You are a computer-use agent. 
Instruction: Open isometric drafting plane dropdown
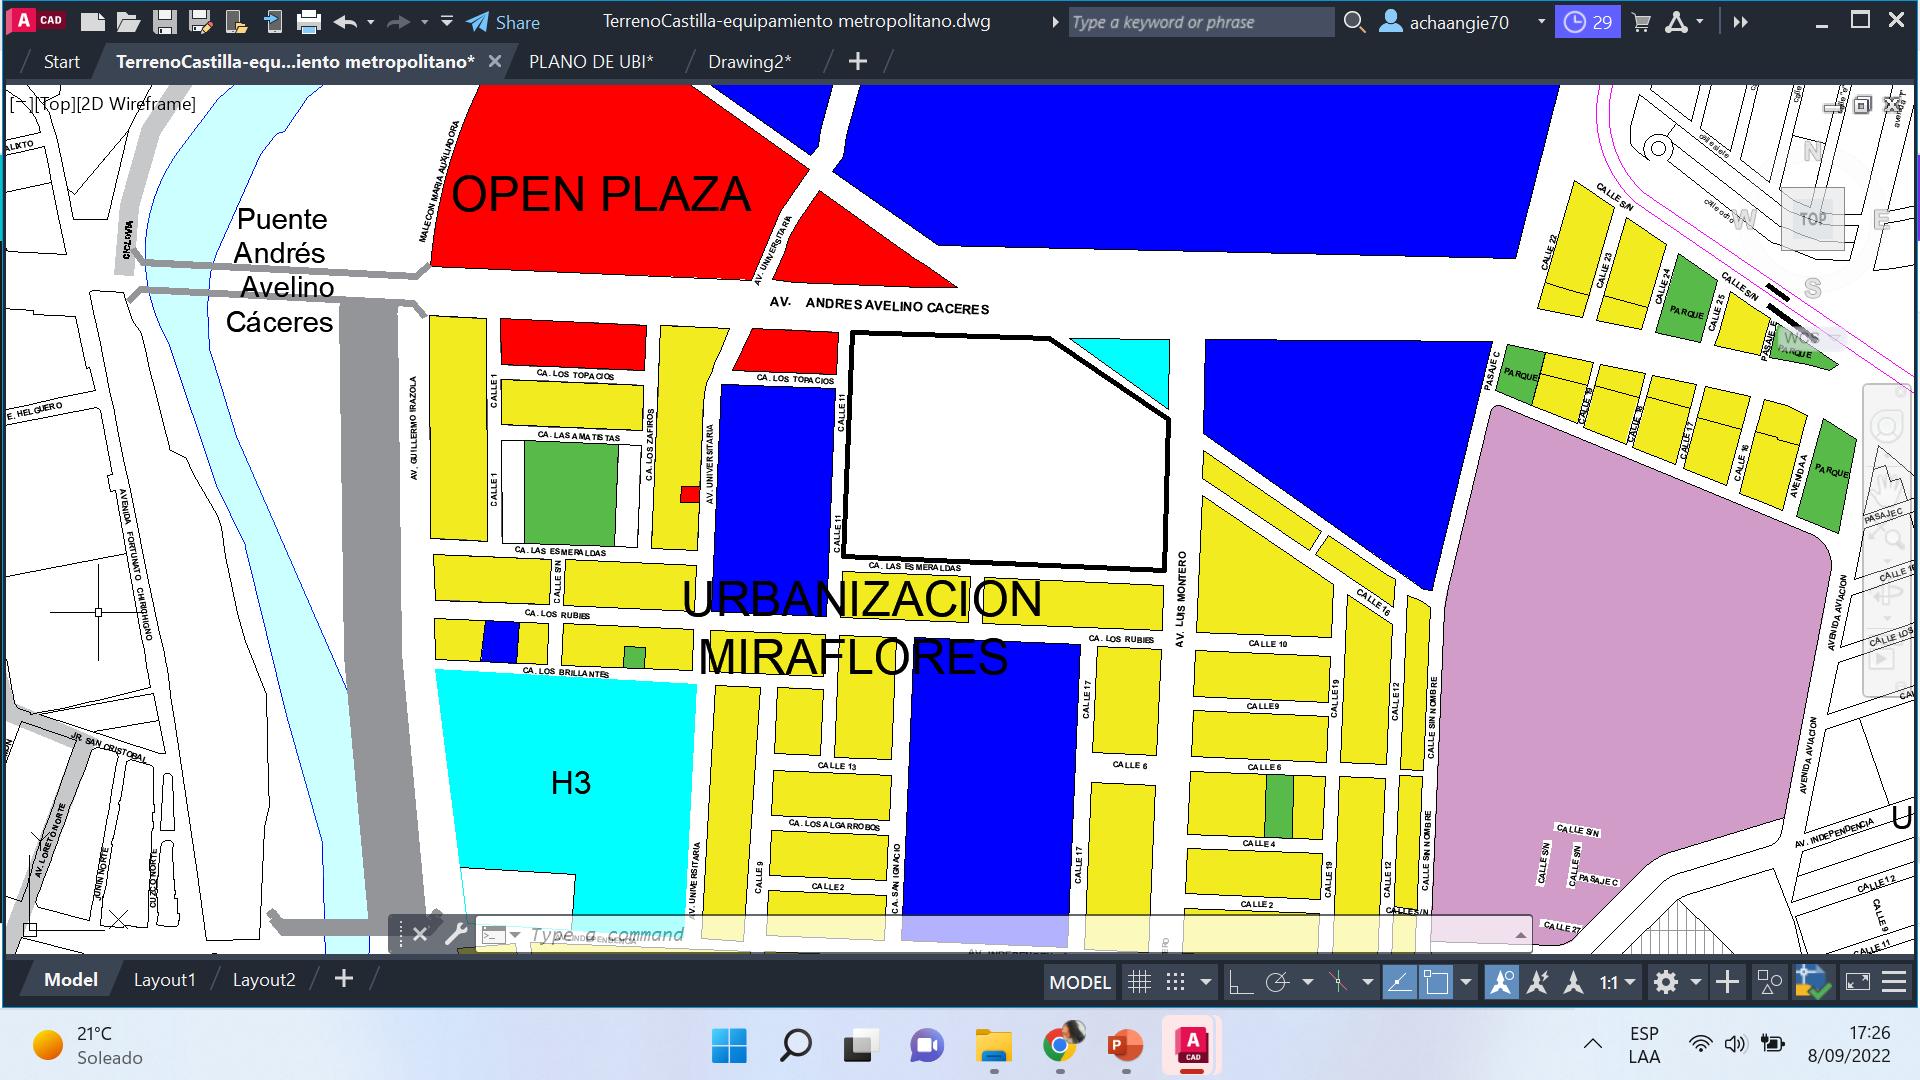[1367, 982]
